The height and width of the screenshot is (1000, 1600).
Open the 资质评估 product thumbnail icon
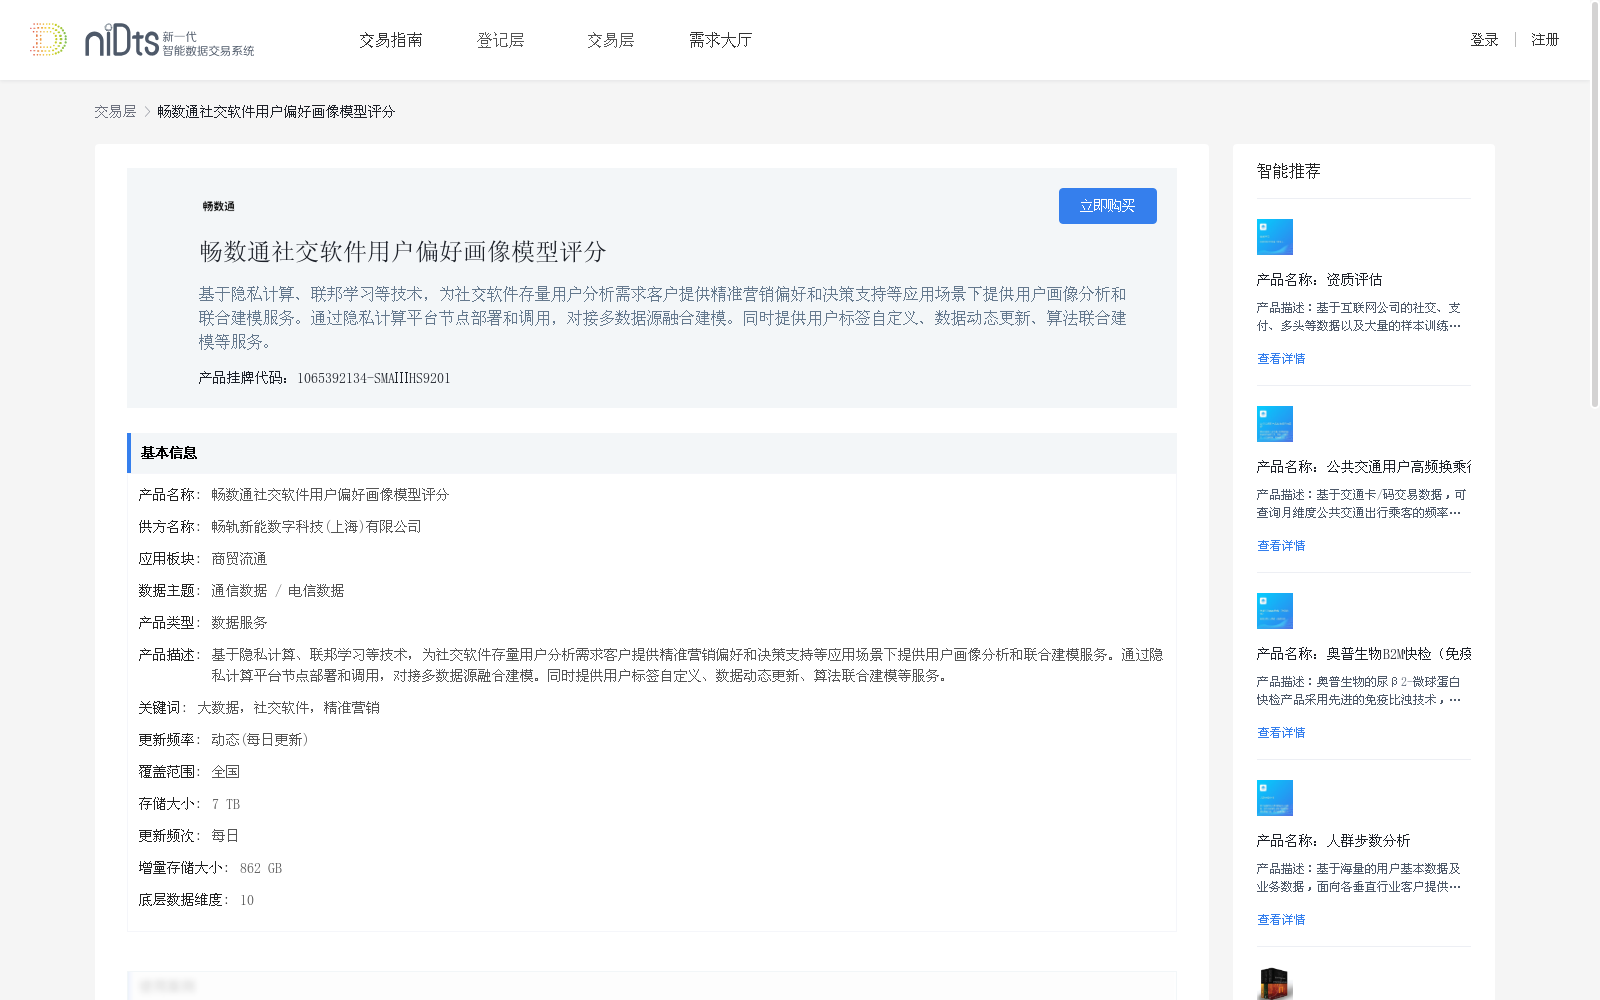[x=1275, y=237]
